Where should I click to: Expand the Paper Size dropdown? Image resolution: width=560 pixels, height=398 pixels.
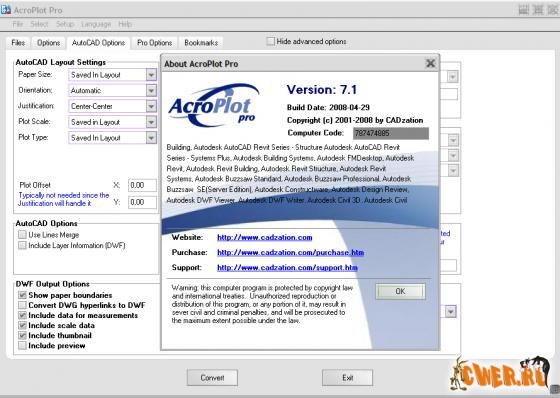pos(151,75)
